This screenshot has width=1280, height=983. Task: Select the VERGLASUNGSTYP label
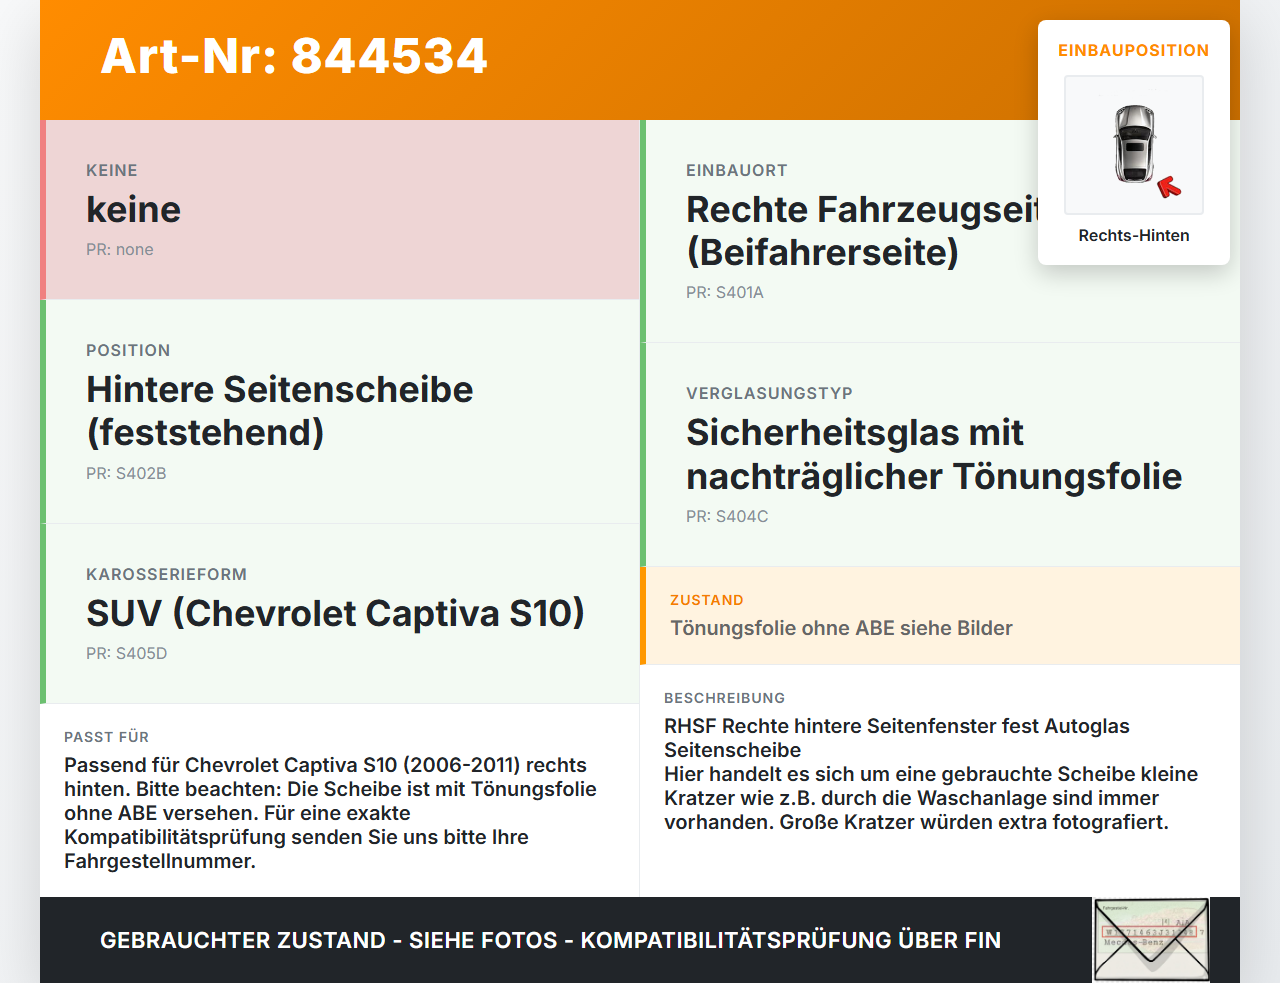(769, 393)
